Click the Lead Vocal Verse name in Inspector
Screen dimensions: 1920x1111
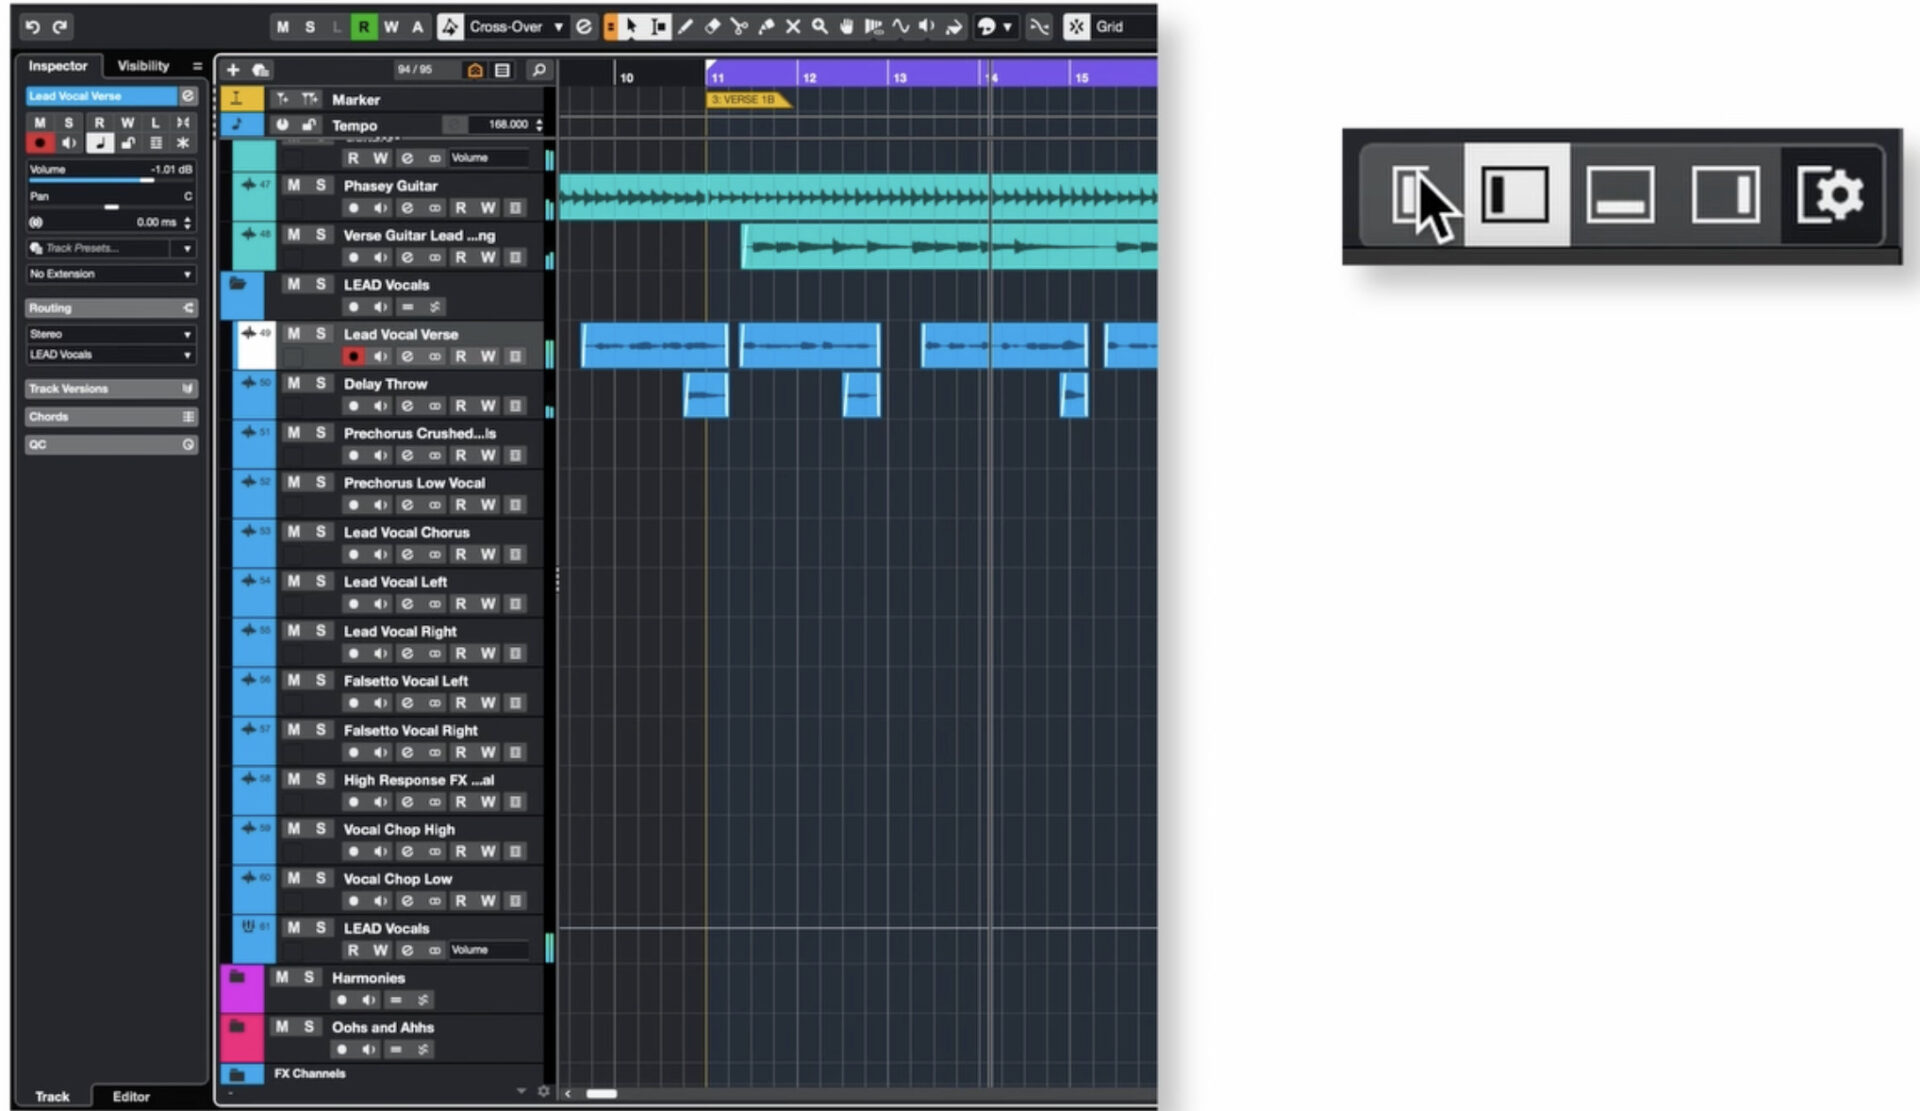click(x=100, y=96)
